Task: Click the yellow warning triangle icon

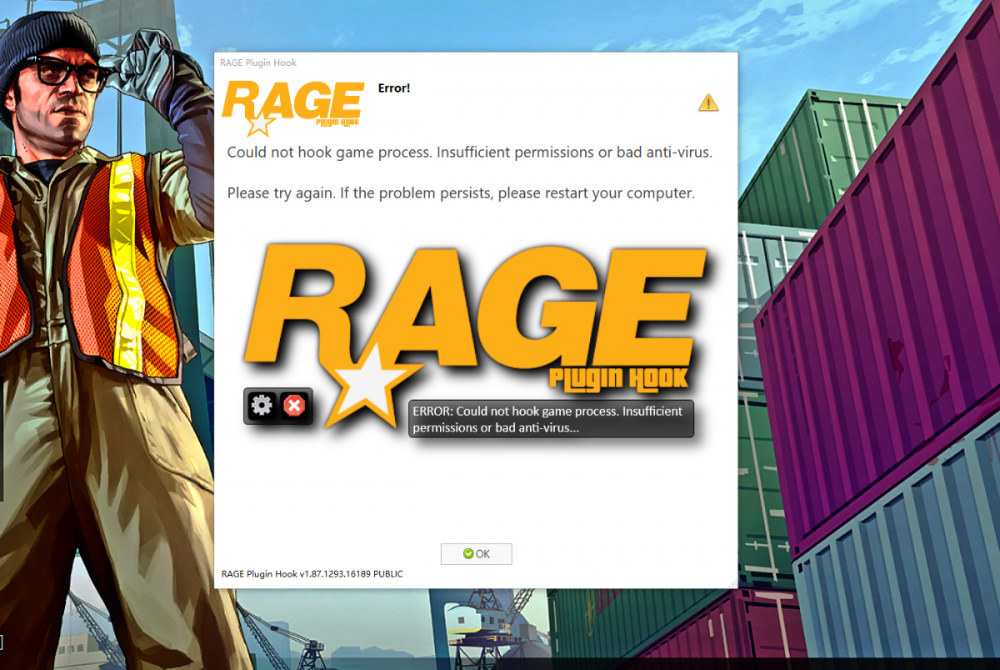Action: [x=708, y=103]
